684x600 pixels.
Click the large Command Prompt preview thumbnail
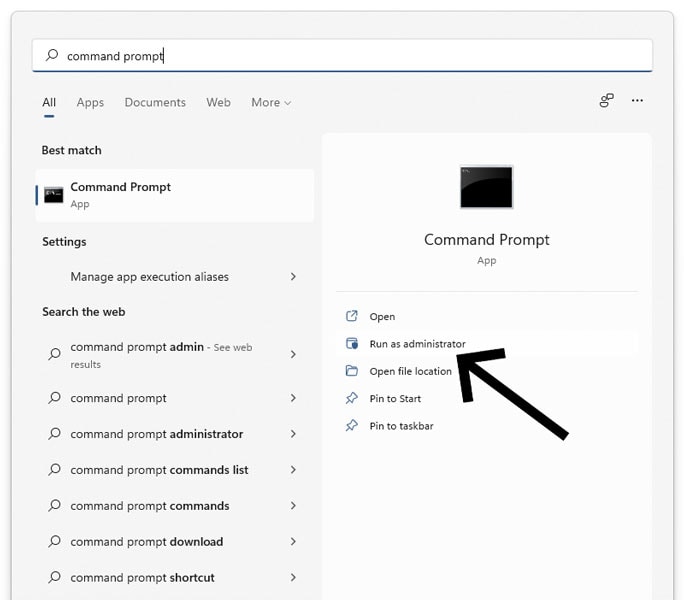click(486, 187)
